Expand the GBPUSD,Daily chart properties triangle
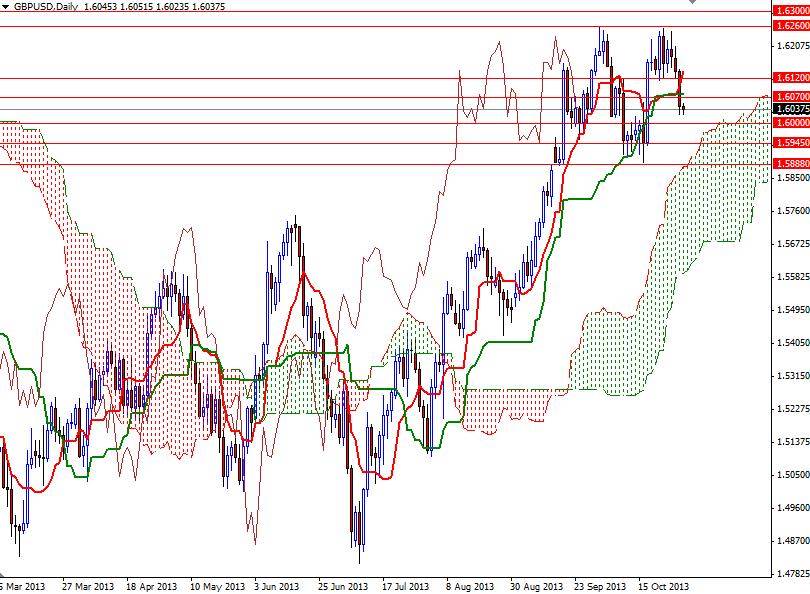Viewport: 810px width, 594px height. point(7,7)
